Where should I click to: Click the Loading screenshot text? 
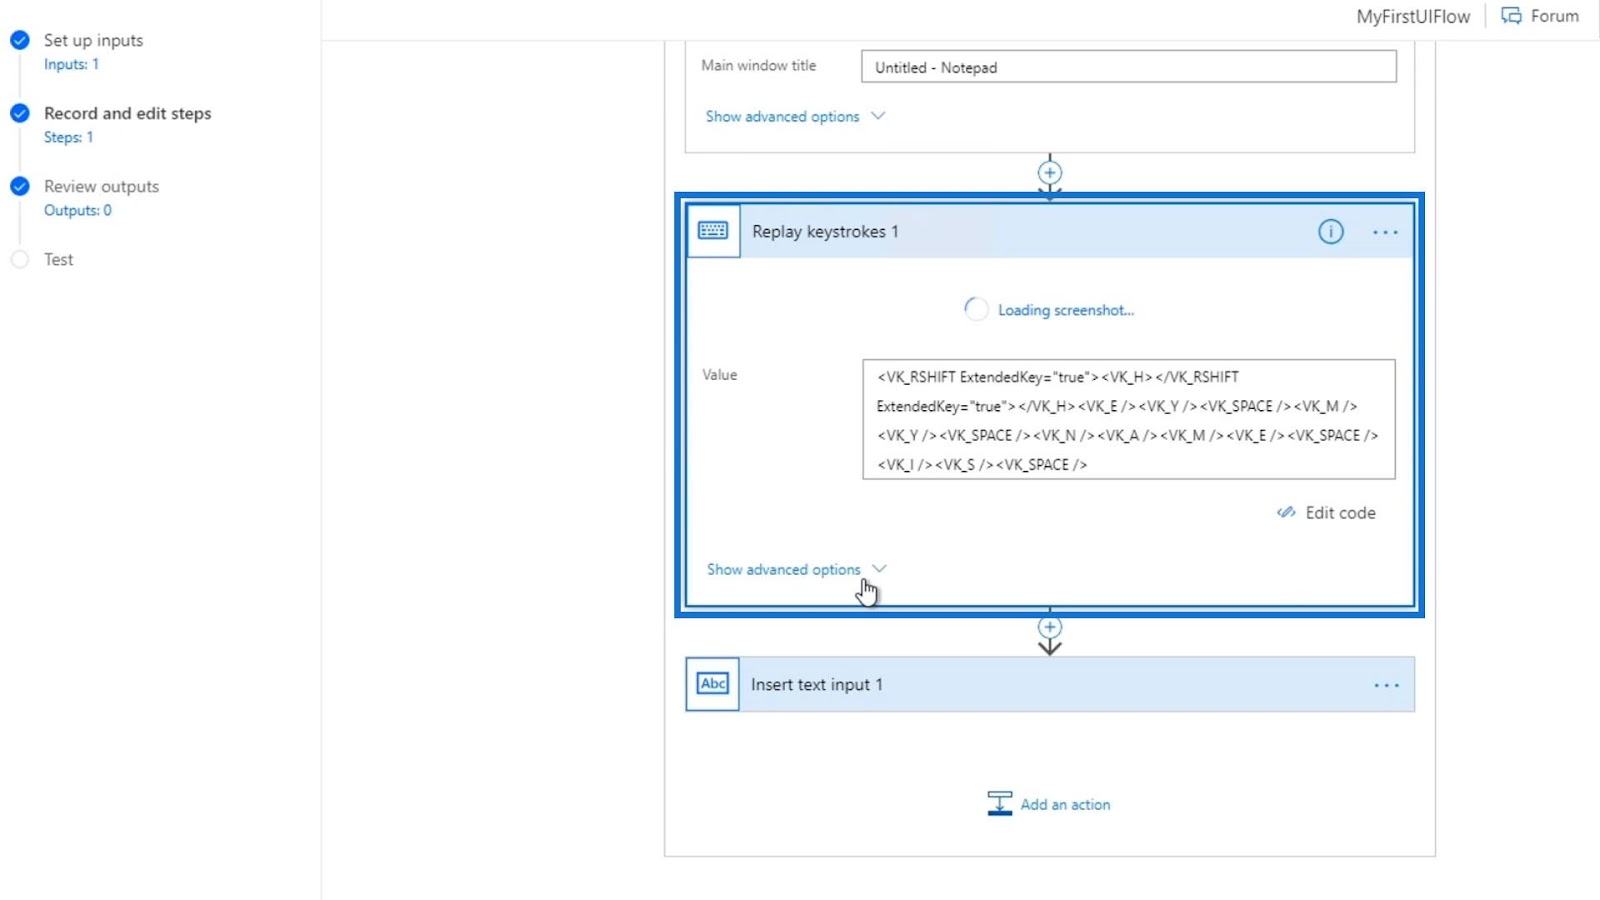click(x=1065, y=310)
